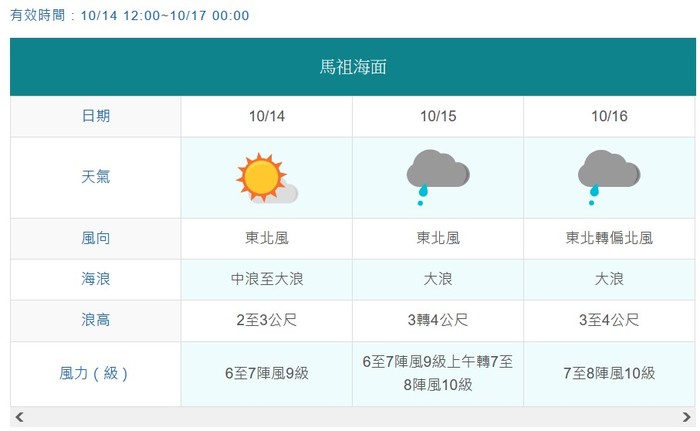This screenshot has height=431, width=700.
Task: Click the sunny weather icon for 10/14
Action: [267, 178]
